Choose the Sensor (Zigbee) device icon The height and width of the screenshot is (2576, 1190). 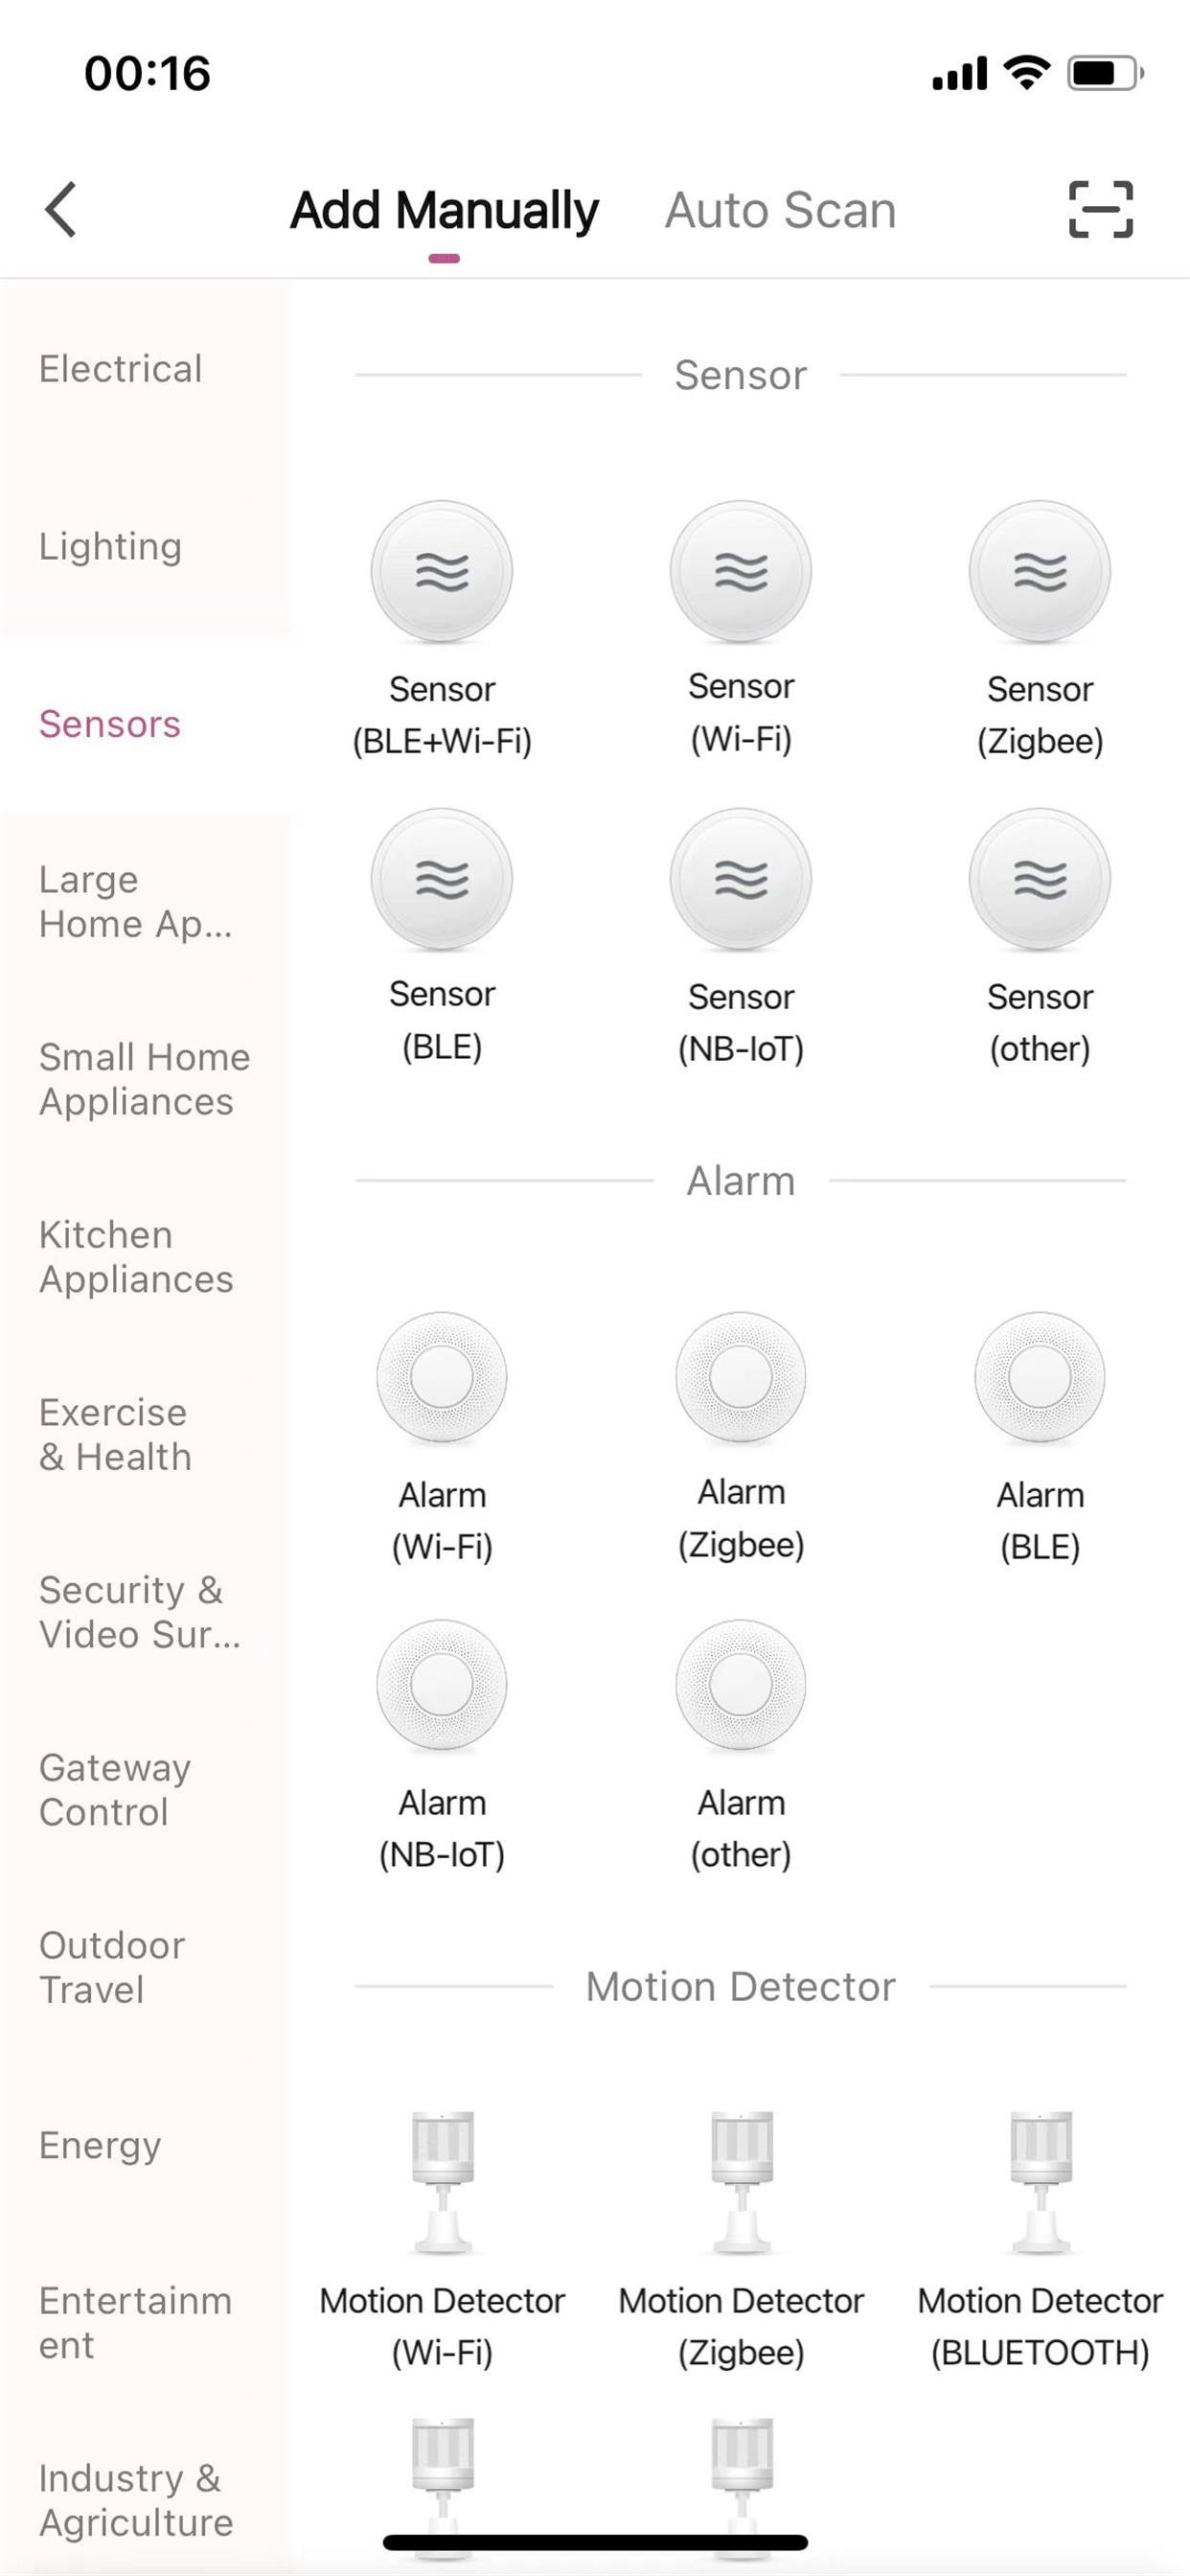1040,572
